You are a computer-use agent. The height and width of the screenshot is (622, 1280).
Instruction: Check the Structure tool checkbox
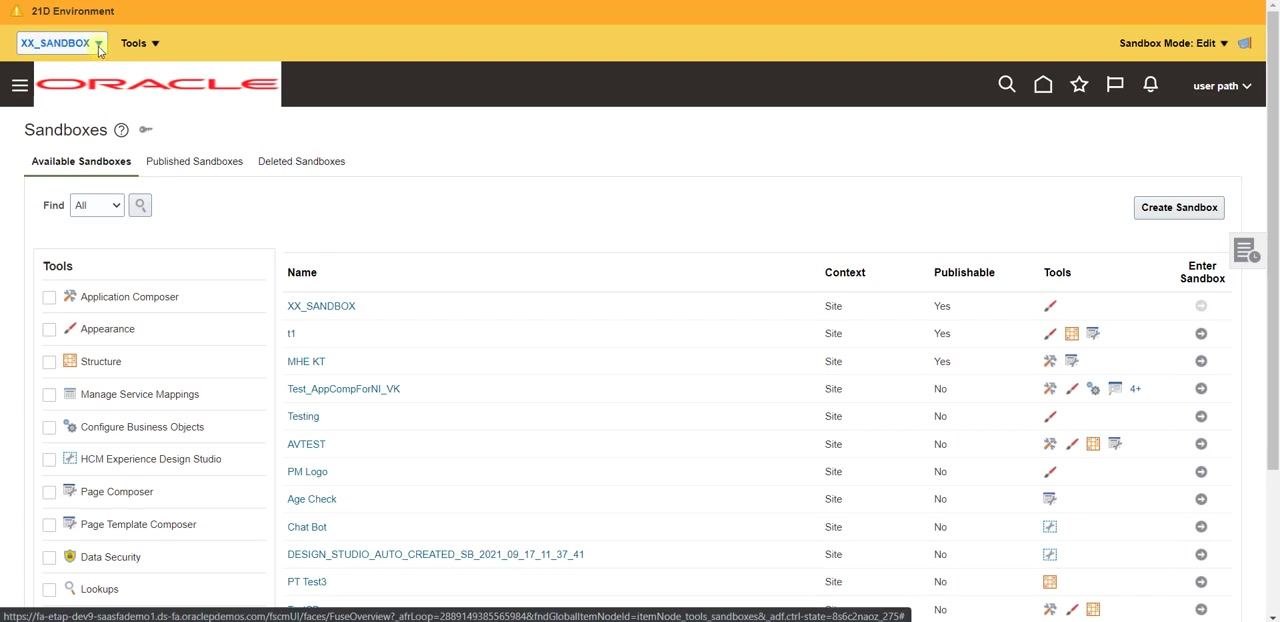click(49, 362)
